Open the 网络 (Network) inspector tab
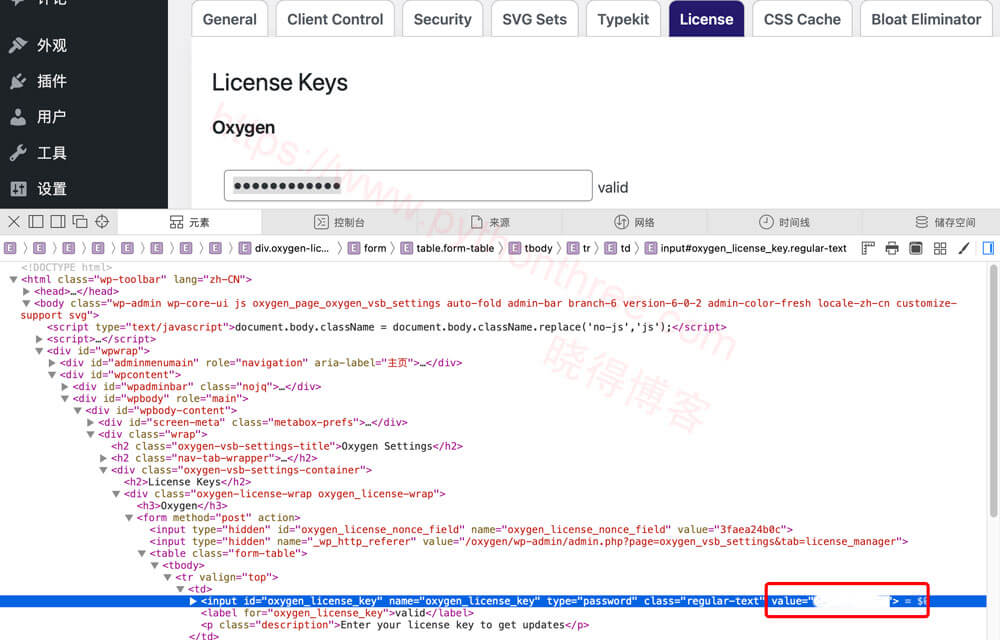This screenshot has height=640, width=1000. (x=635, y=222)
